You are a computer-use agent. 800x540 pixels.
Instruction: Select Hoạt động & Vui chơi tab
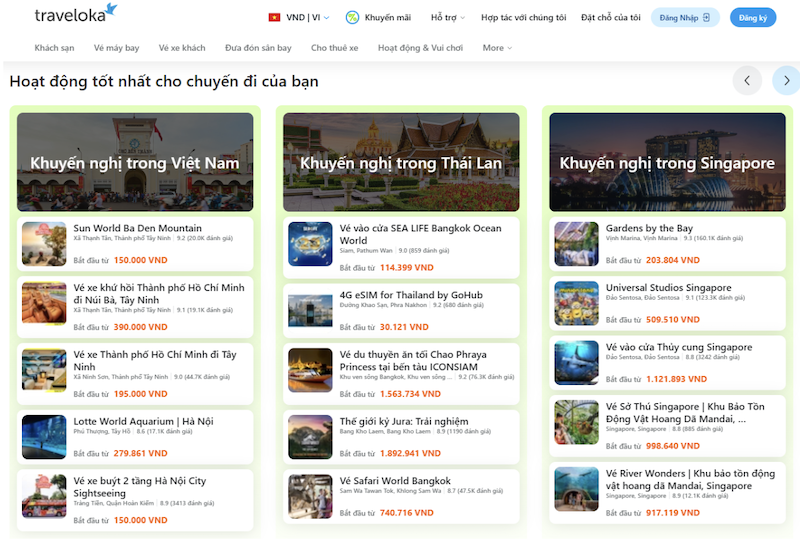coord(420,47)
